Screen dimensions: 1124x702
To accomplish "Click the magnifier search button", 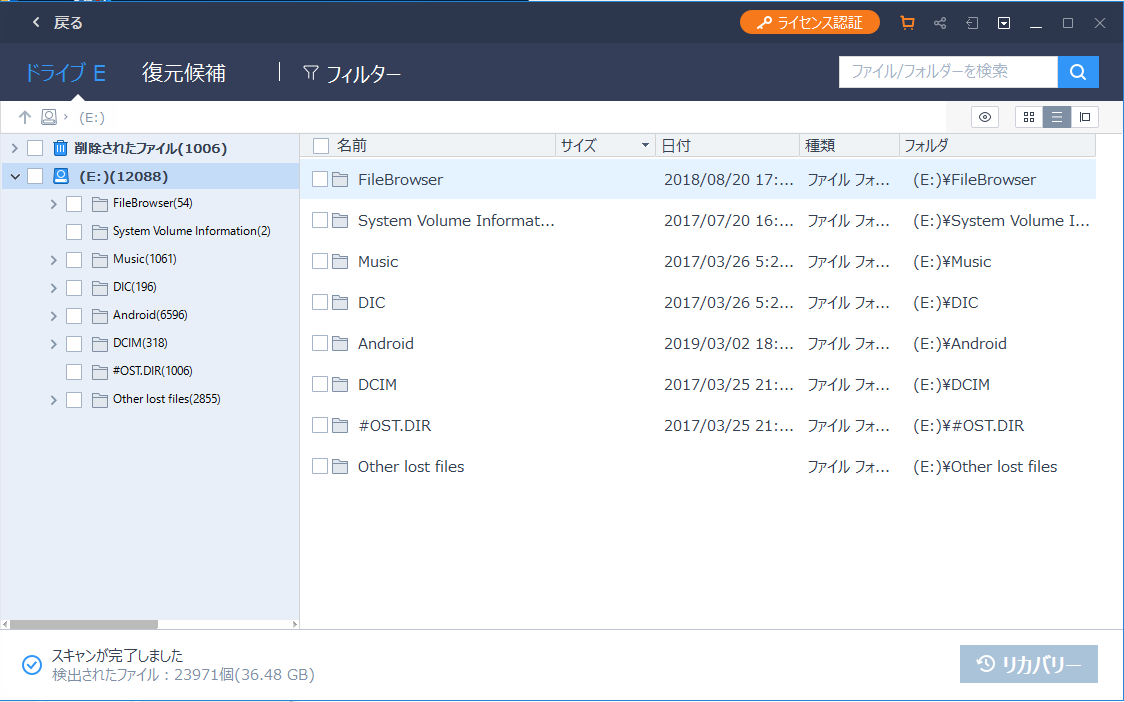I will tap(1078, 72).
